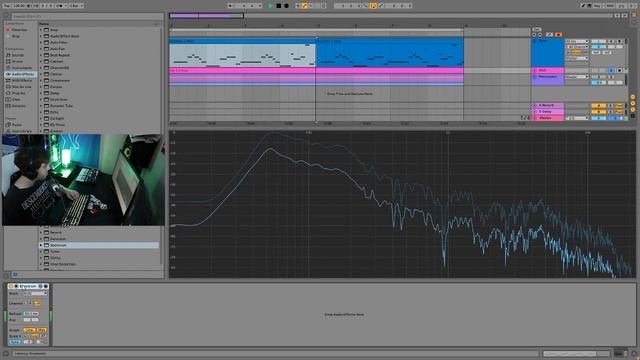
Task: Select Favorites in the Collections list
Action: coord(19,30)
